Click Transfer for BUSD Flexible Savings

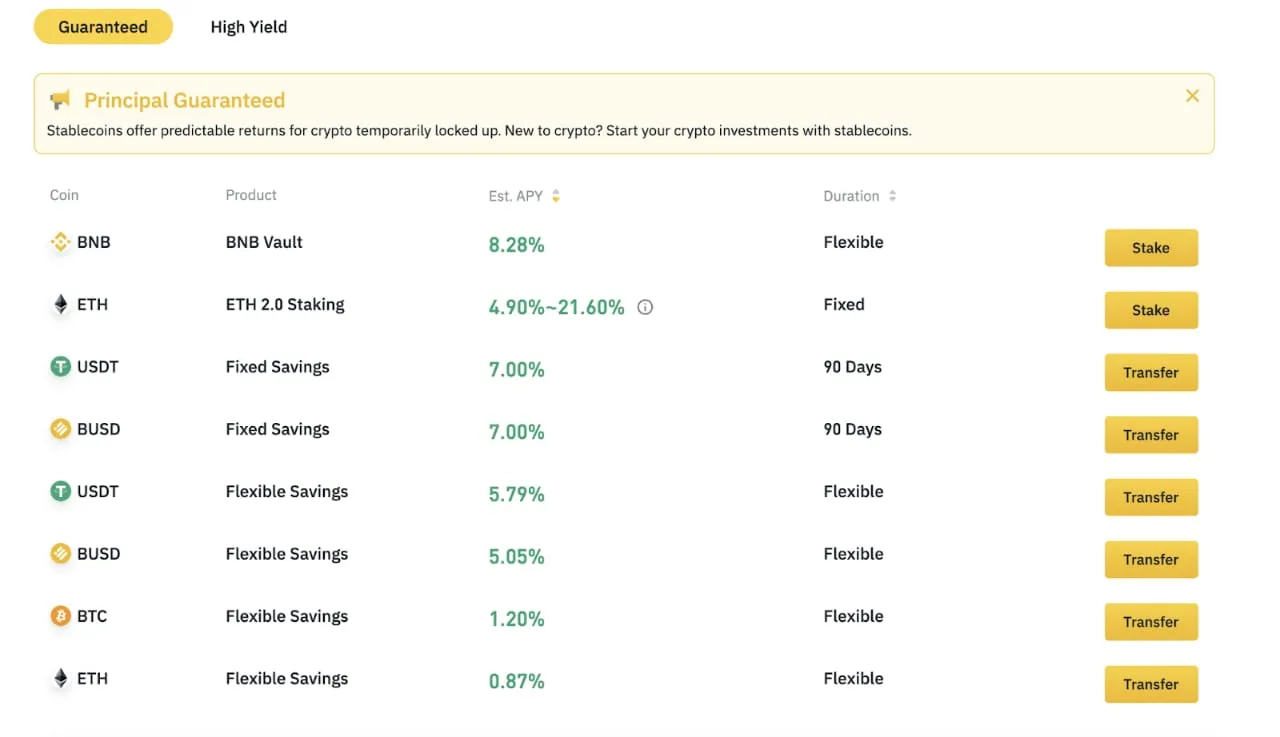(1150, 559)
